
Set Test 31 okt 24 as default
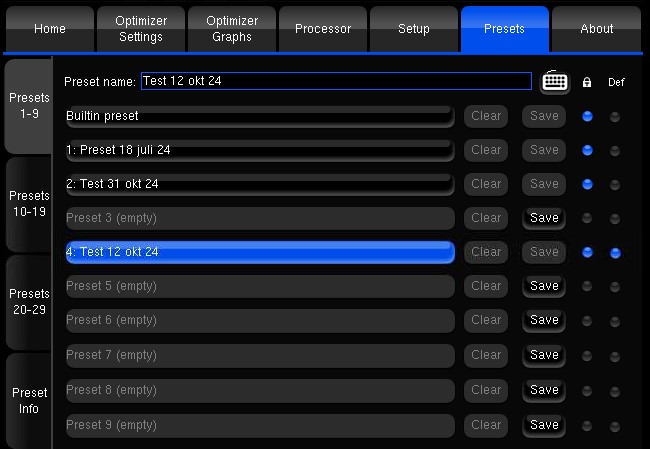coord(615,185)
